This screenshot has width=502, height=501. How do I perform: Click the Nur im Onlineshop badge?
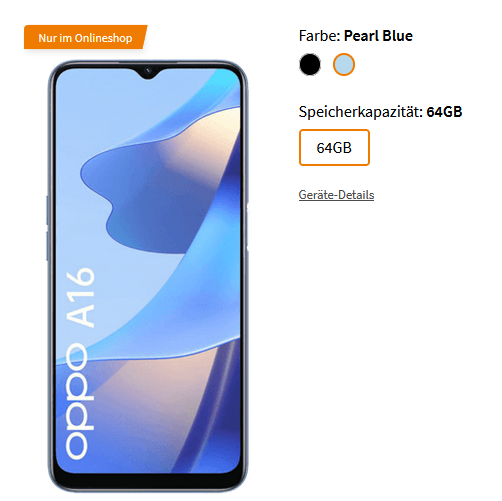[85, 37]
